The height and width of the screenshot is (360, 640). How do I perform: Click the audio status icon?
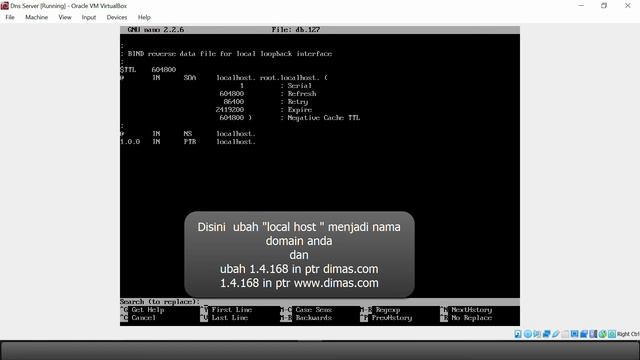point(537,334)
